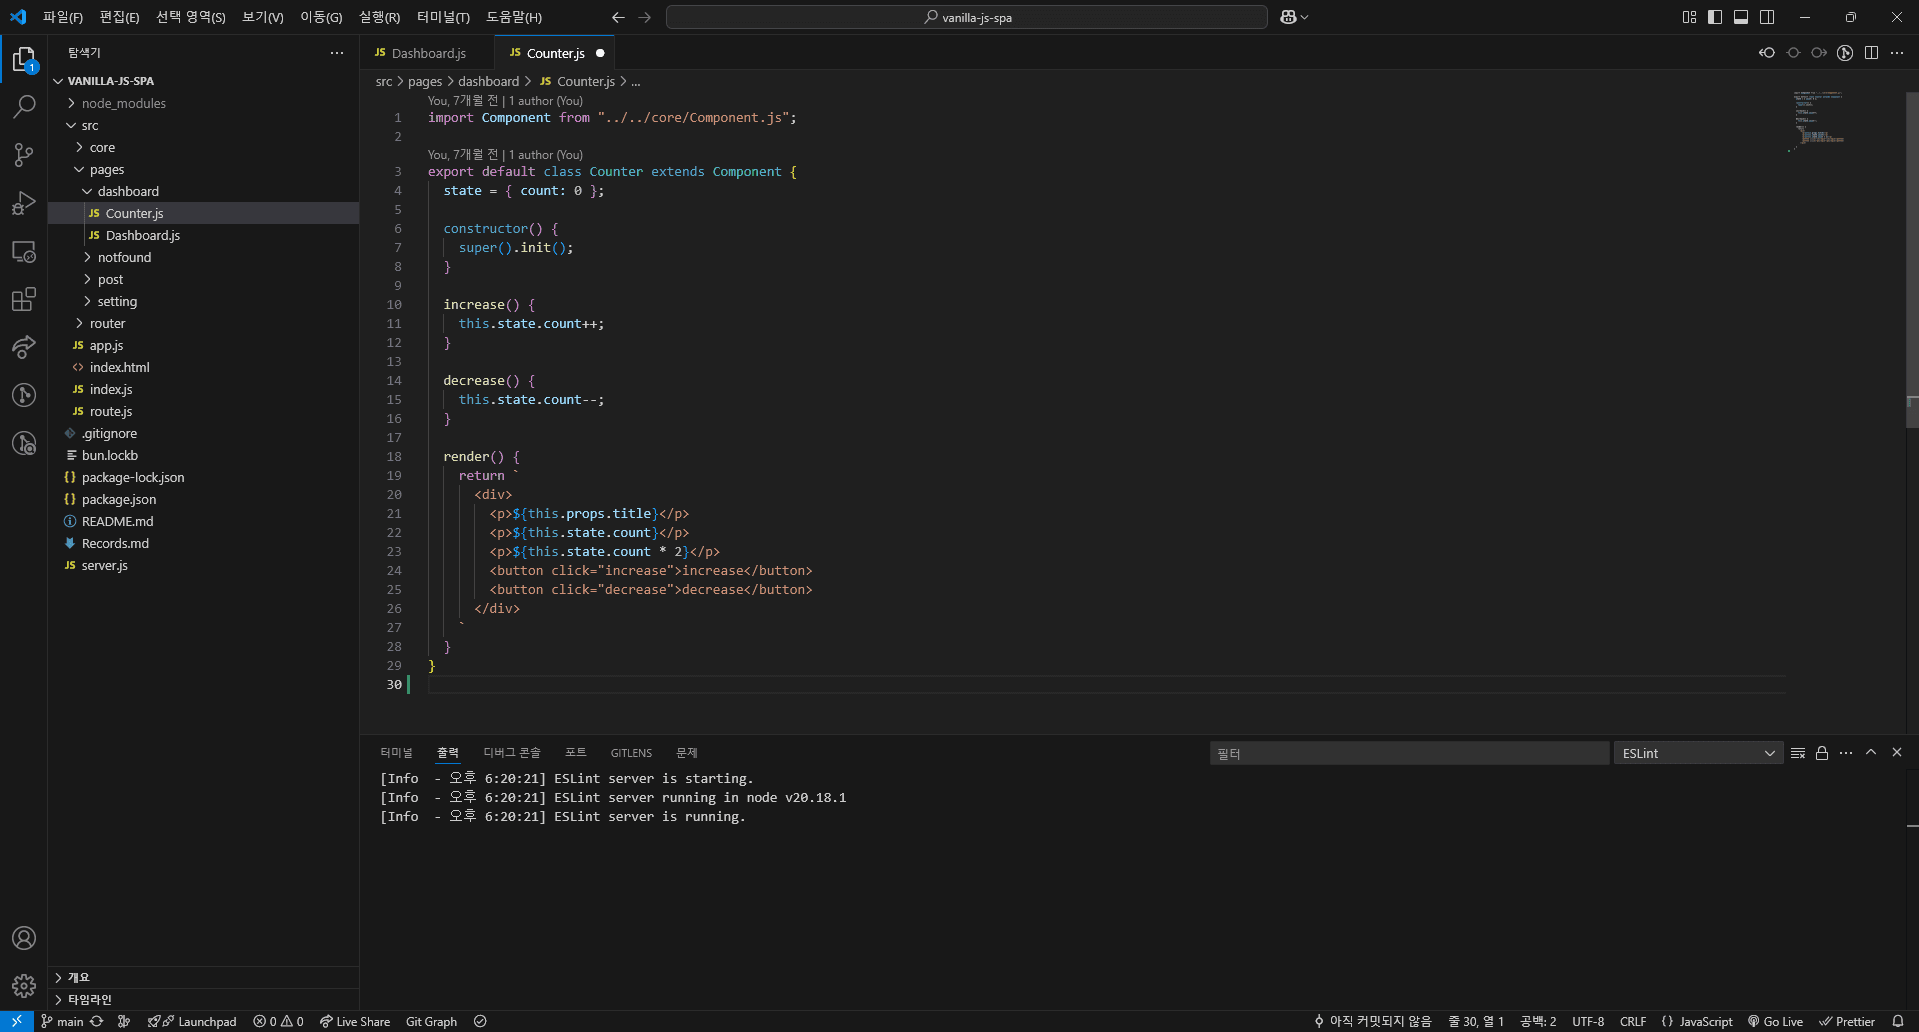Open Git Graph from status bar

pos(430,1021)
